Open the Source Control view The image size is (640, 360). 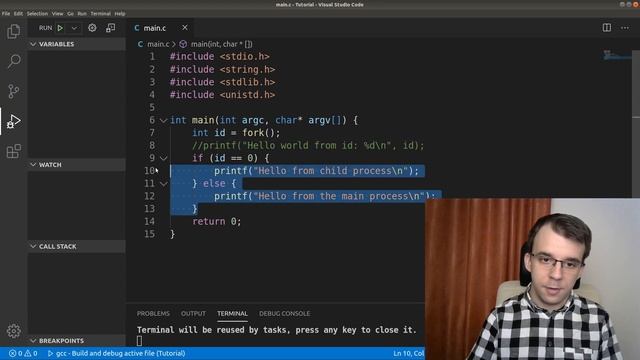coord(13,91)
